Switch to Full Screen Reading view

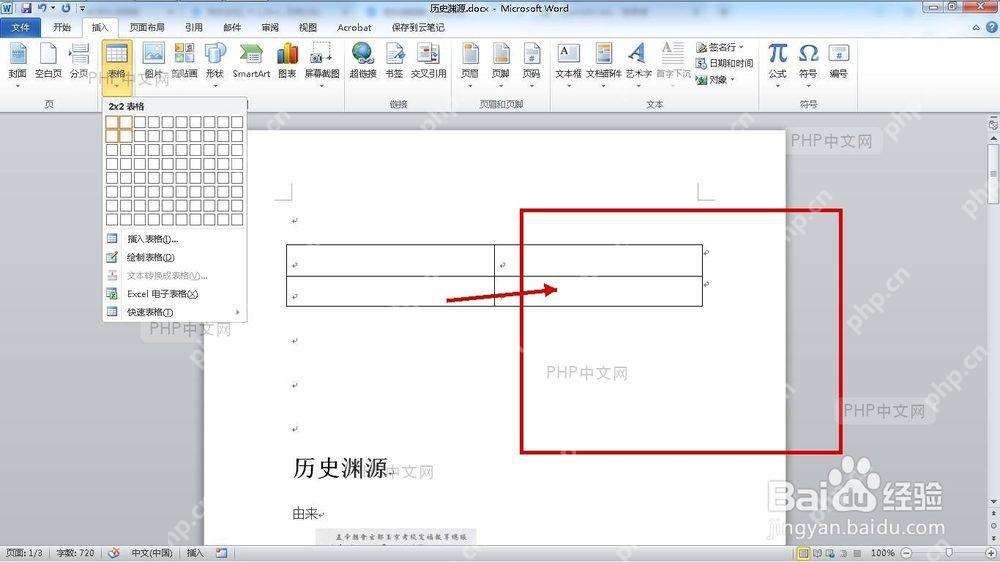[x=817, y=553]
